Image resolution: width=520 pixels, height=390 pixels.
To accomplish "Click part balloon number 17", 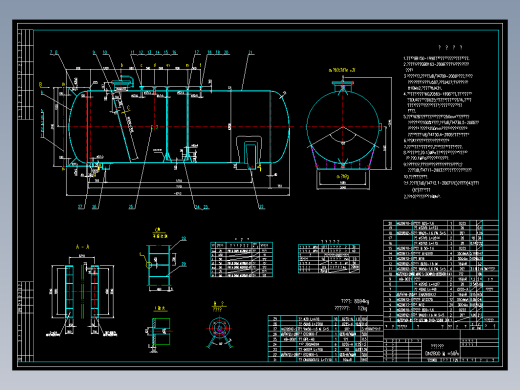I will (x=197, y=52).
